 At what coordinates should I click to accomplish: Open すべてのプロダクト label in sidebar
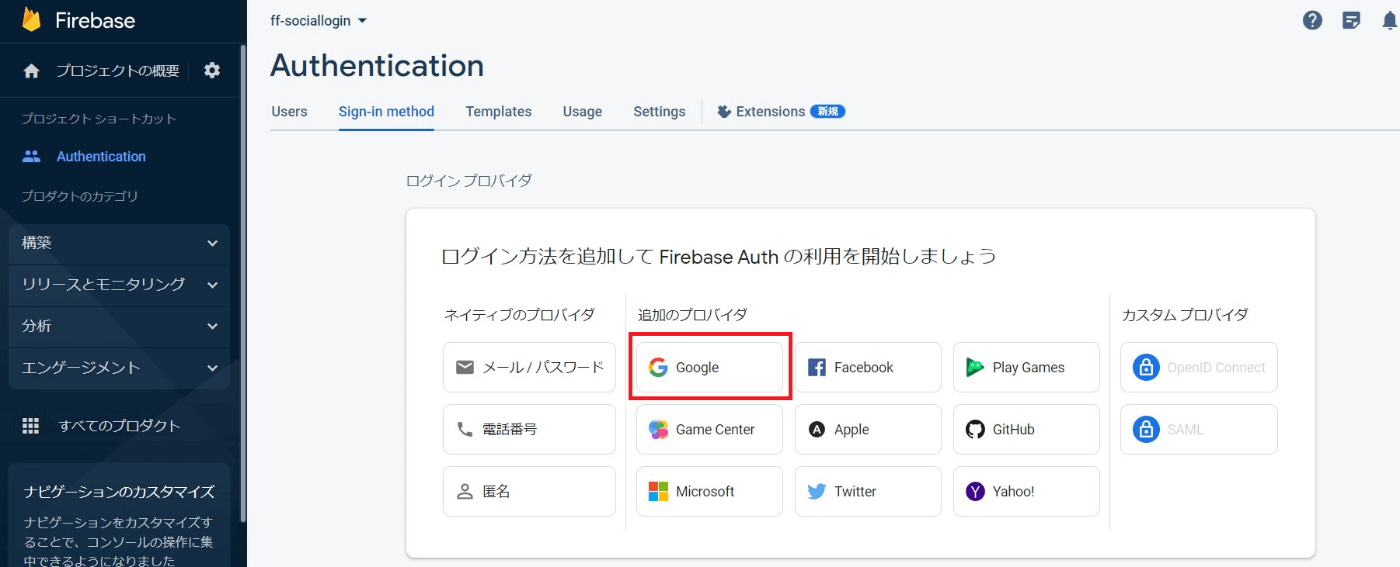119,426
